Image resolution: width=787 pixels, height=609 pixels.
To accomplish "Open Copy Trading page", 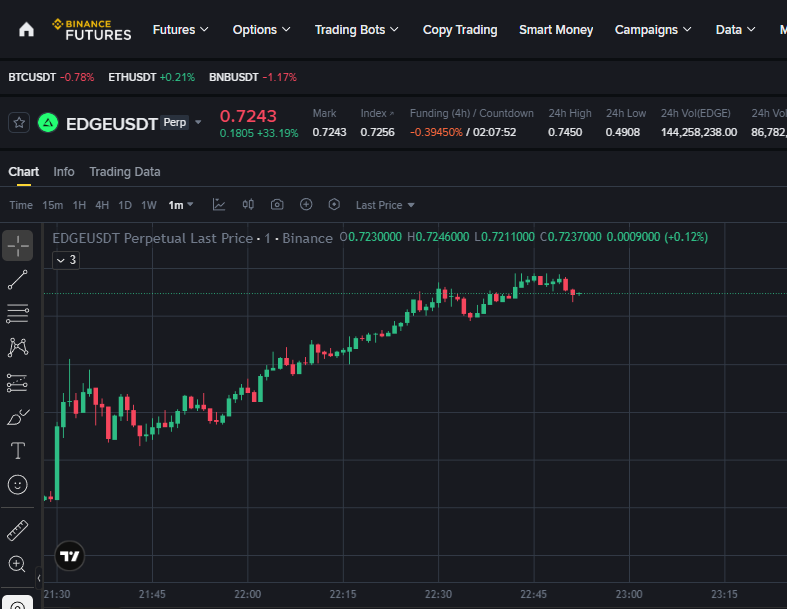I will (x=460, y=30).
